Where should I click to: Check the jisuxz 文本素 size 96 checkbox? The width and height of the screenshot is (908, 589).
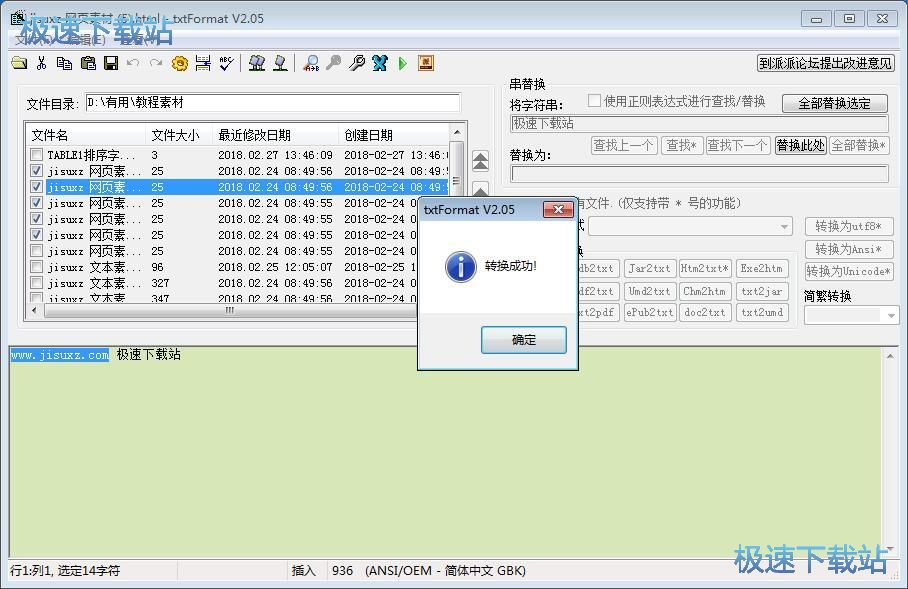pos(36,267)
